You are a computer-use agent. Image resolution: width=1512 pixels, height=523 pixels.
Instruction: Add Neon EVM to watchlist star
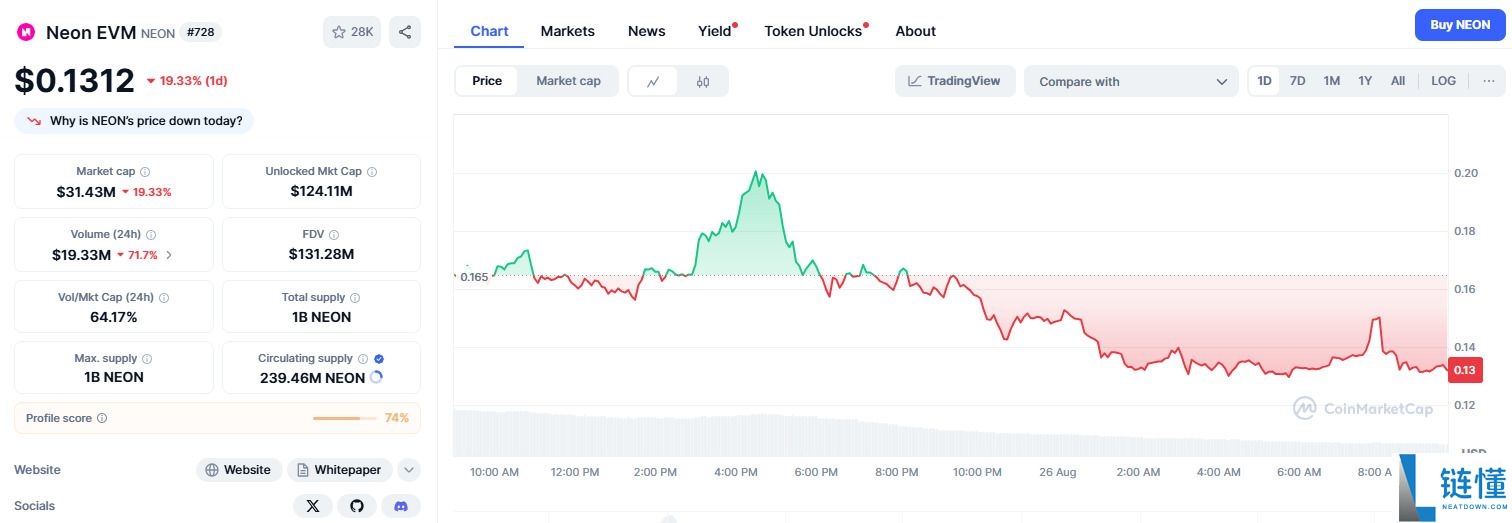pos(352,32)
